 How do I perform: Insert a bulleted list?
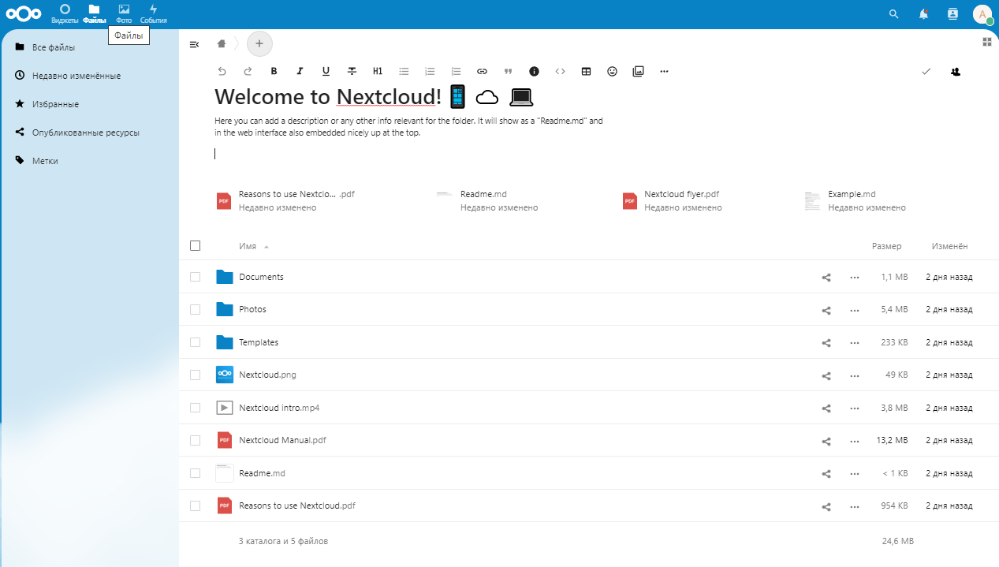pos(404,71)
